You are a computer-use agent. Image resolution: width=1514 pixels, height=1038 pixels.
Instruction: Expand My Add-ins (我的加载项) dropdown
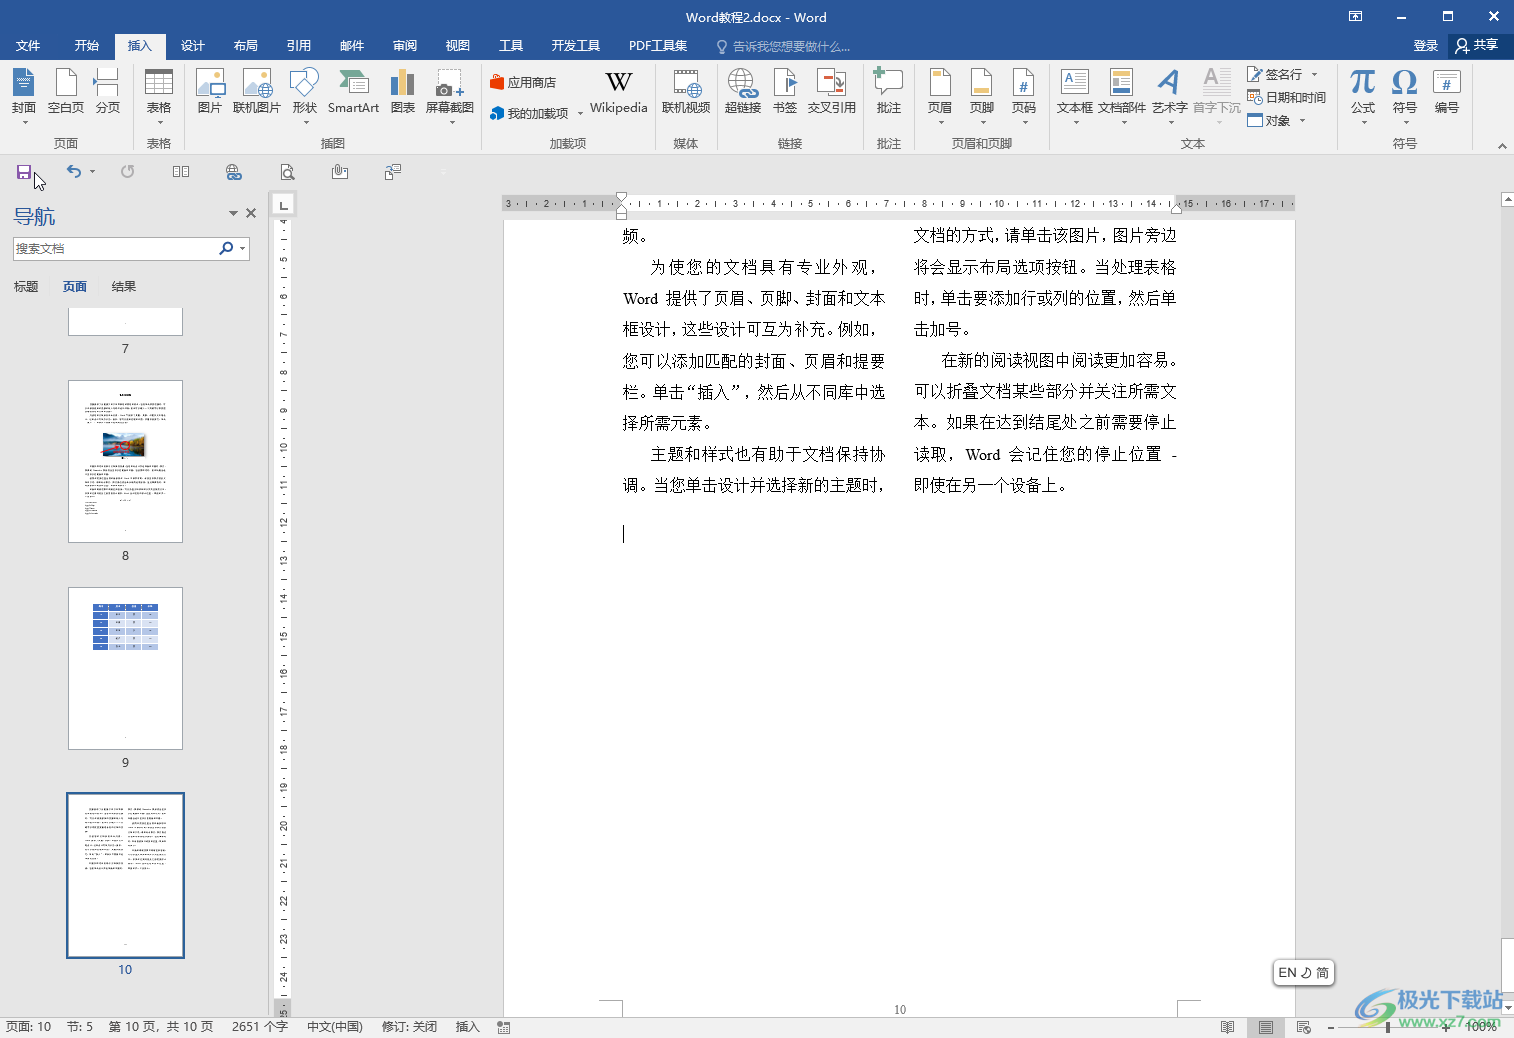click(x=580, y=114)
